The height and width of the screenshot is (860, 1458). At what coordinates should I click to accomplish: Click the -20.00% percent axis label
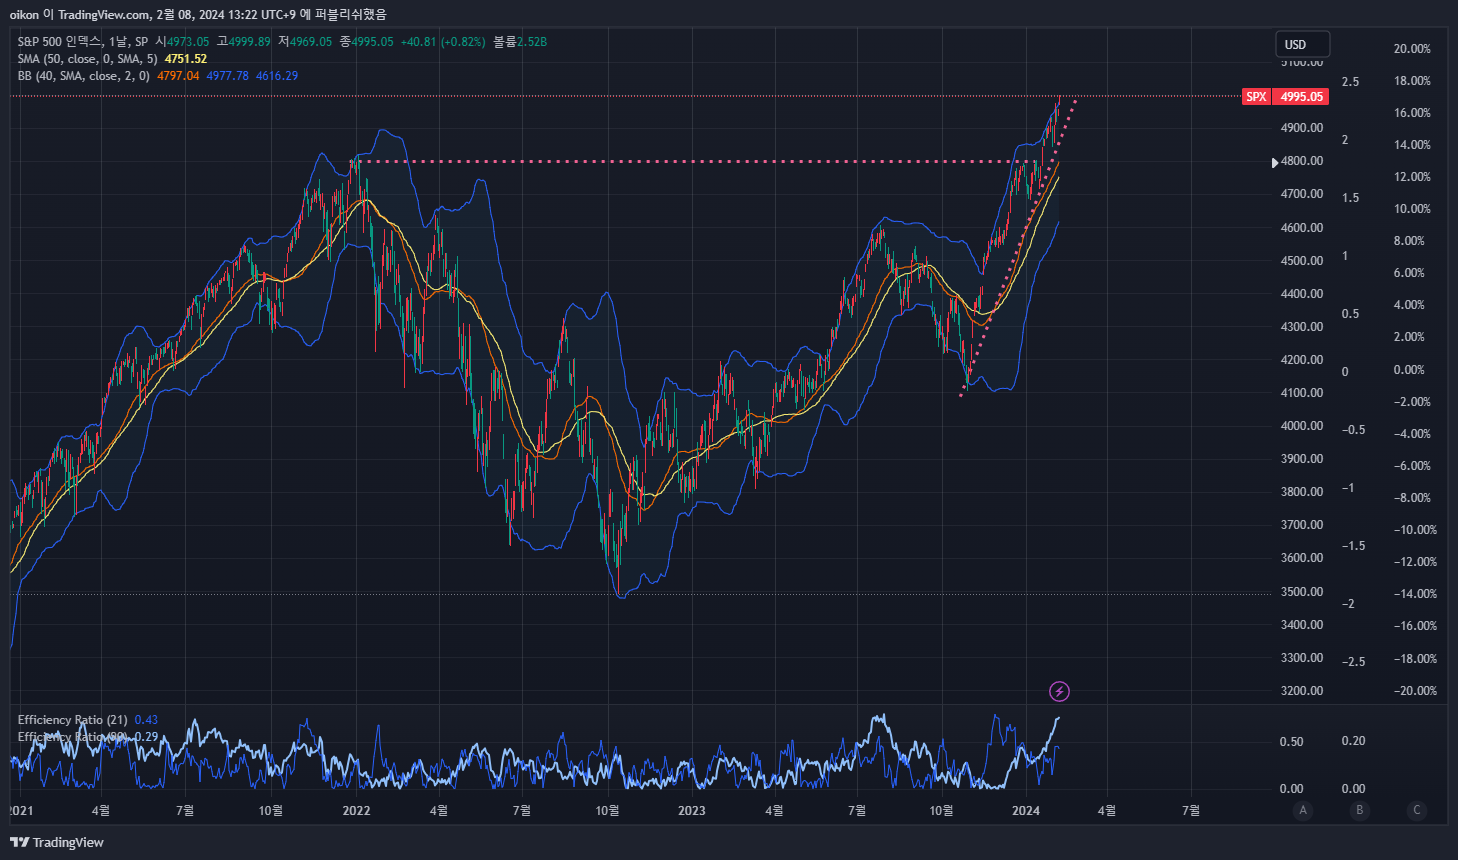tap(1415, 691)
